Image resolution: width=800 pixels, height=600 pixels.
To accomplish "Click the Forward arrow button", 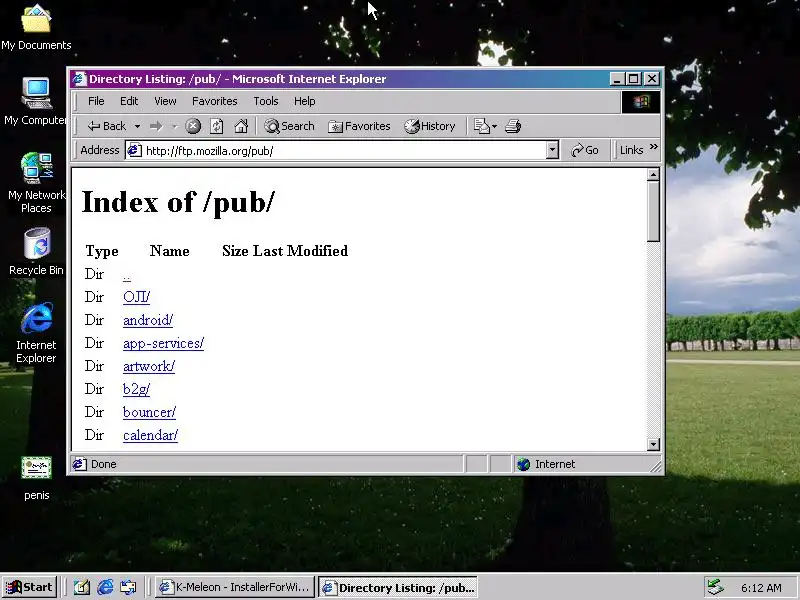I will [156, 126].
